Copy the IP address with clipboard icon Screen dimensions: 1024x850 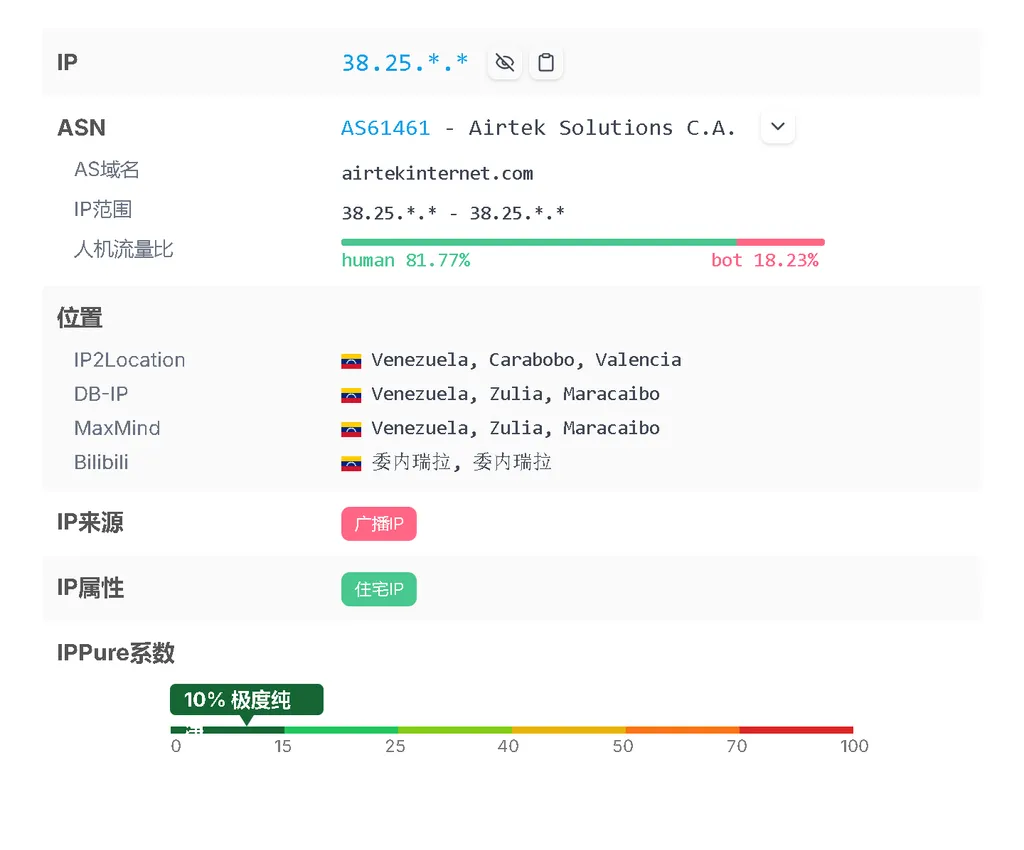[546, 63]
